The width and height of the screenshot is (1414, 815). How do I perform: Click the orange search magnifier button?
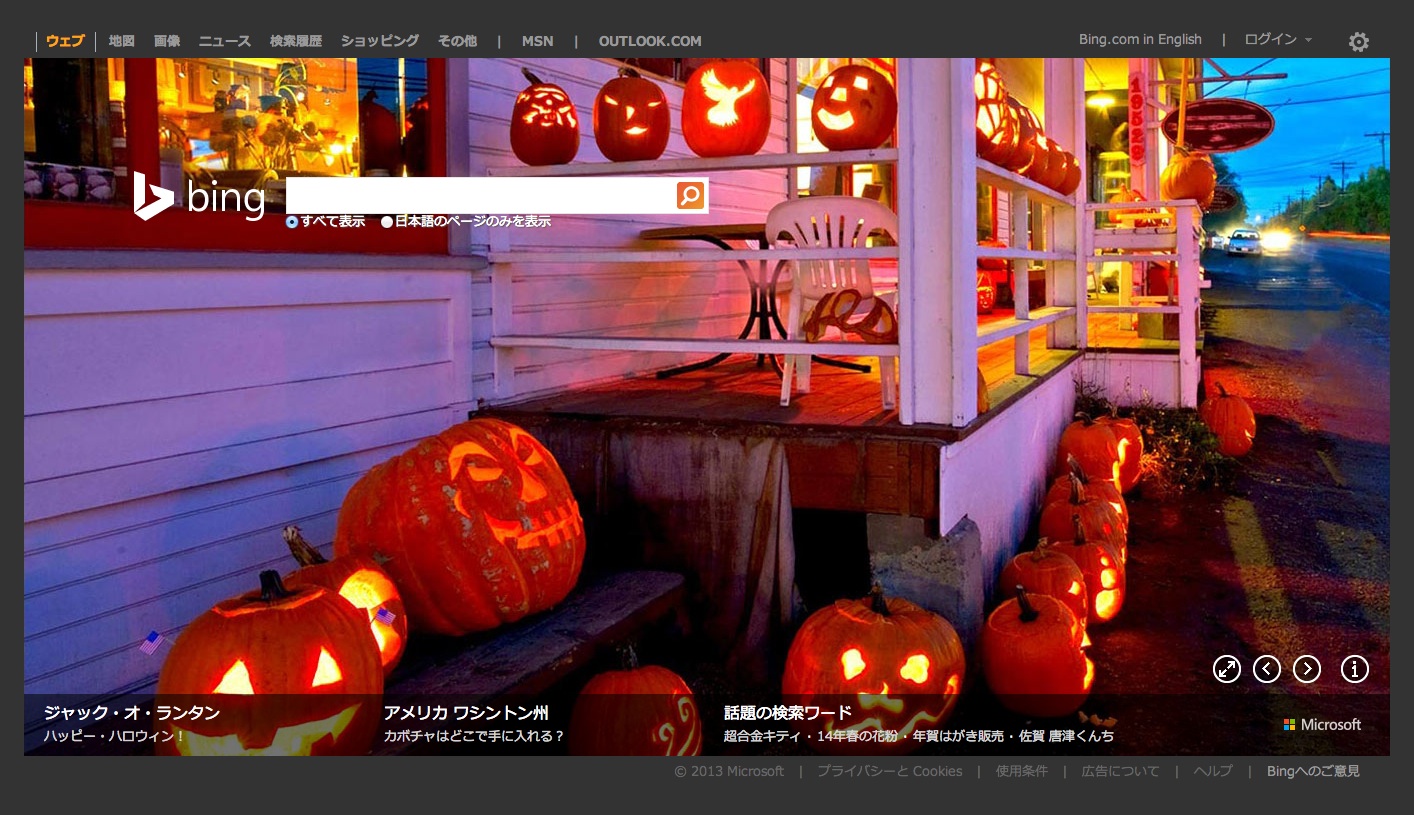[690, 195]
